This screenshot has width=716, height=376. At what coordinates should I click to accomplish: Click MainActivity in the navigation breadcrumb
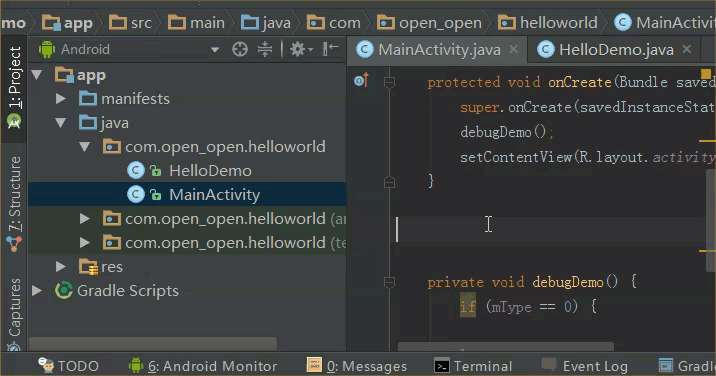click(665, 22)
